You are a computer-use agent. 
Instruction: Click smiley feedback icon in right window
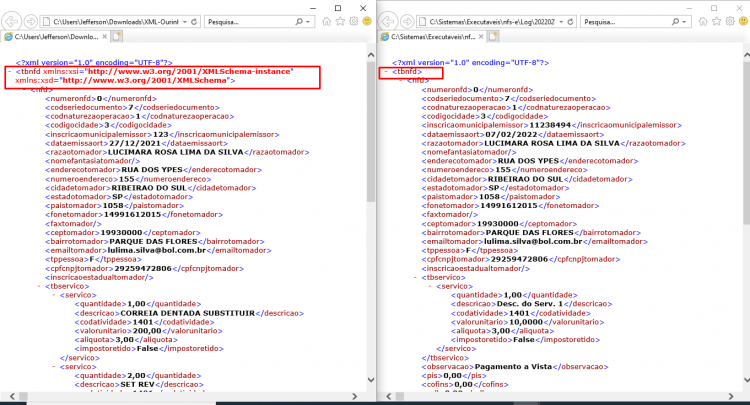[744, 21]
